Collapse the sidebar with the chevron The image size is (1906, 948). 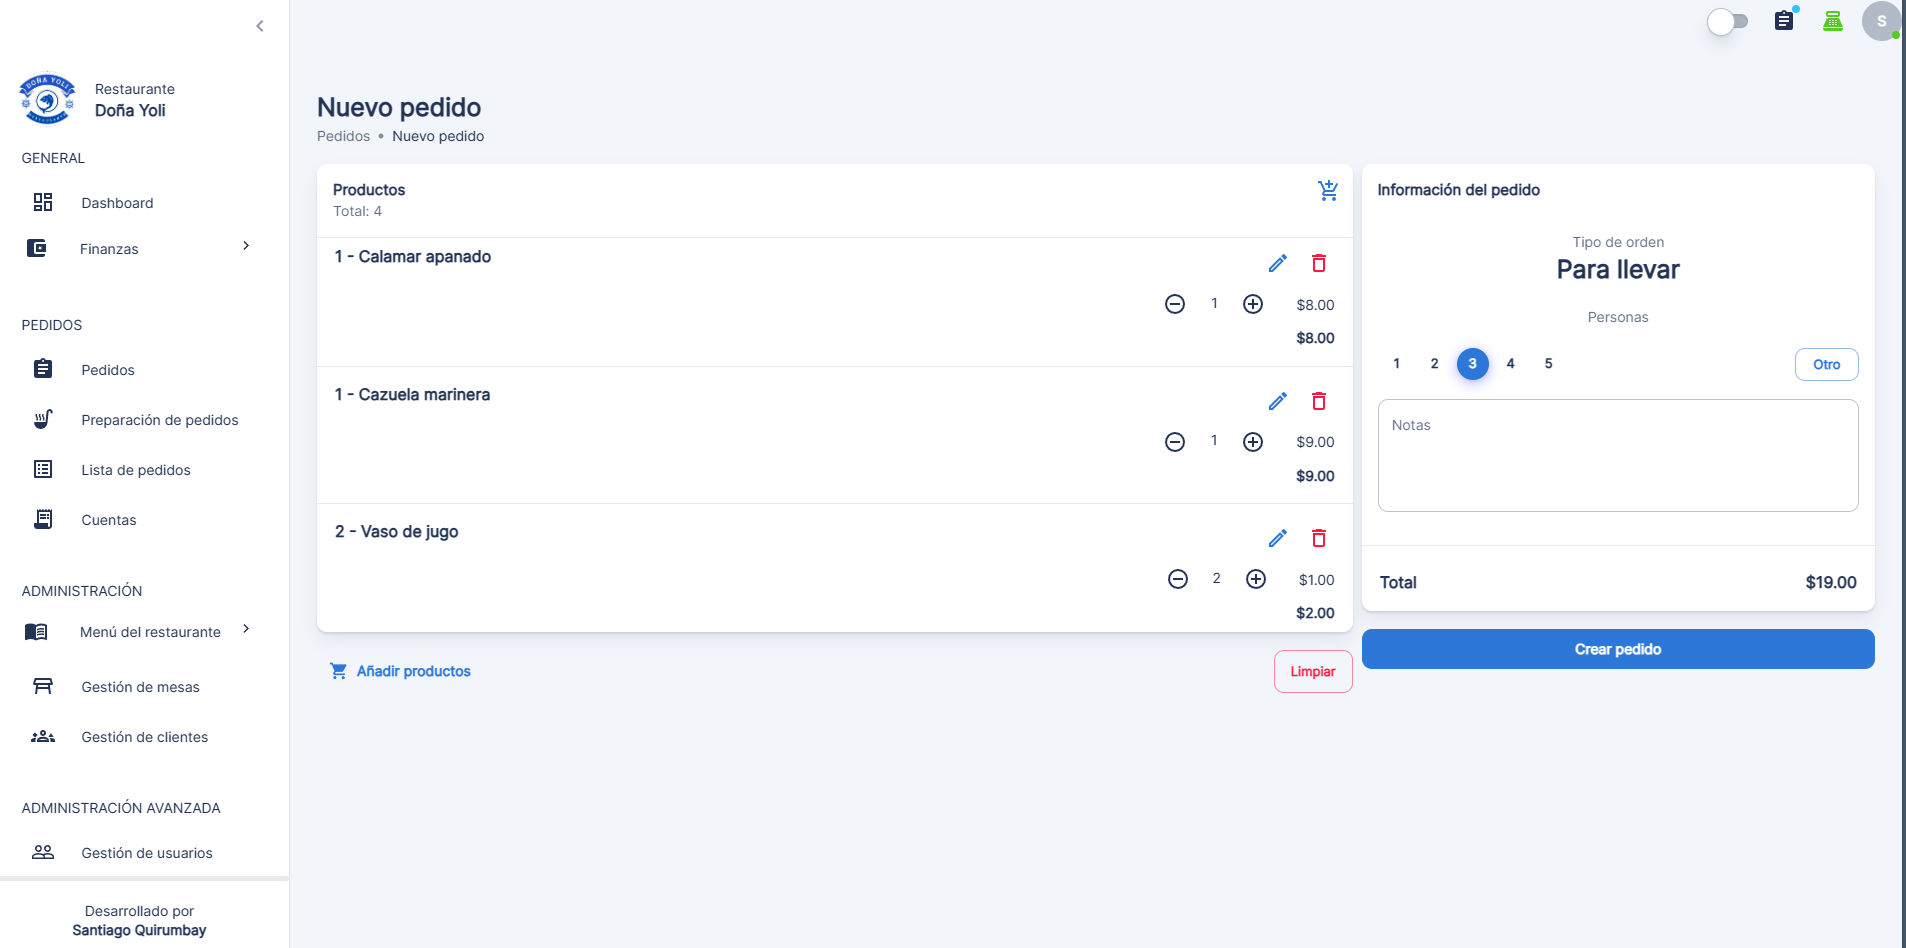(260, 26)
